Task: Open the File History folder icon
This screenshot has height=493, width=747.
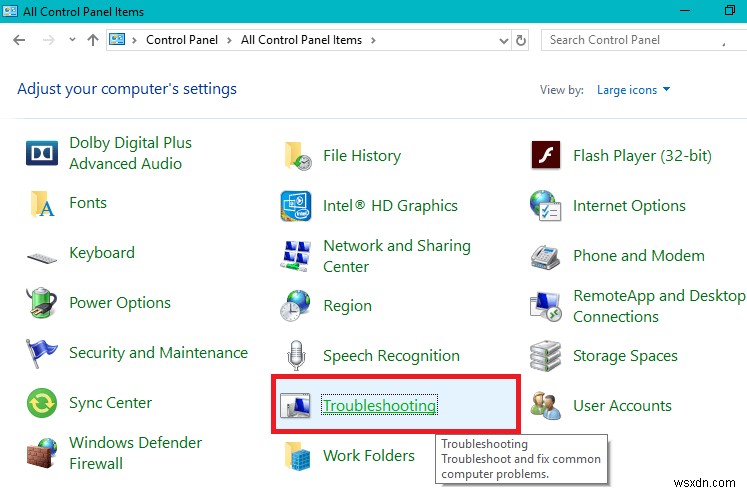Action: coord(296,156)
